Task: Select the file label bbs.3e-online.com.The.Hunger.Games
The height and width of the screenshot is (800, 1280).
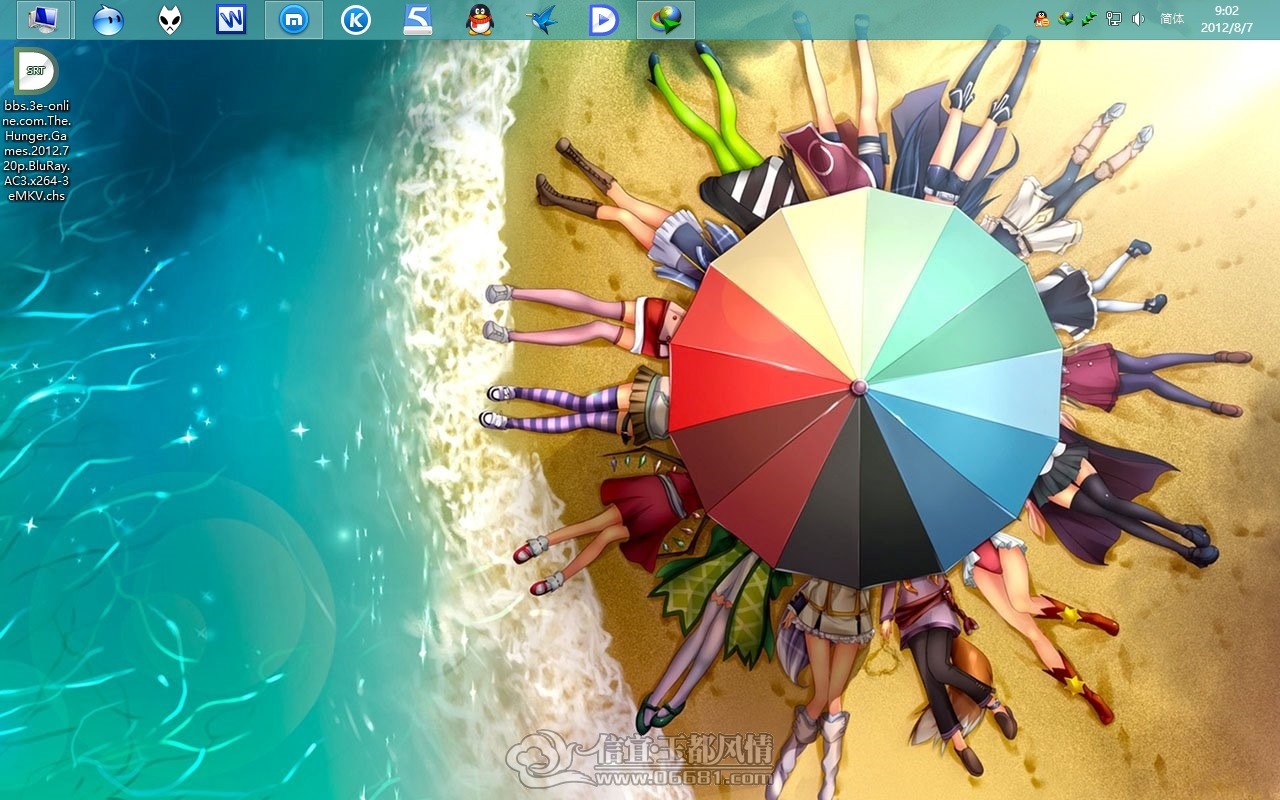Action: (x=36, y=150)
